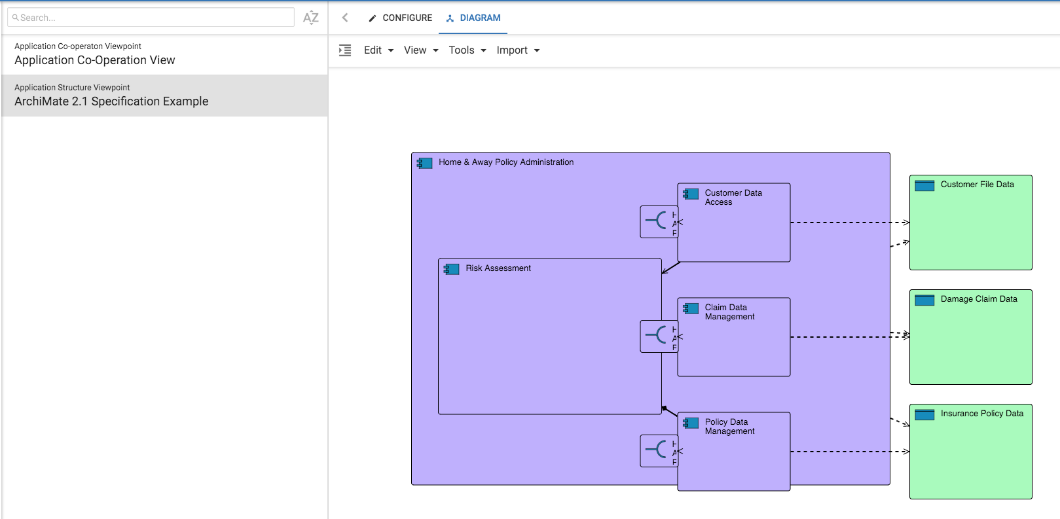Select interface symbol beside Claim Data Management
The height and width of the screenshot is (519, 1060).
click(x=658, y=336)
